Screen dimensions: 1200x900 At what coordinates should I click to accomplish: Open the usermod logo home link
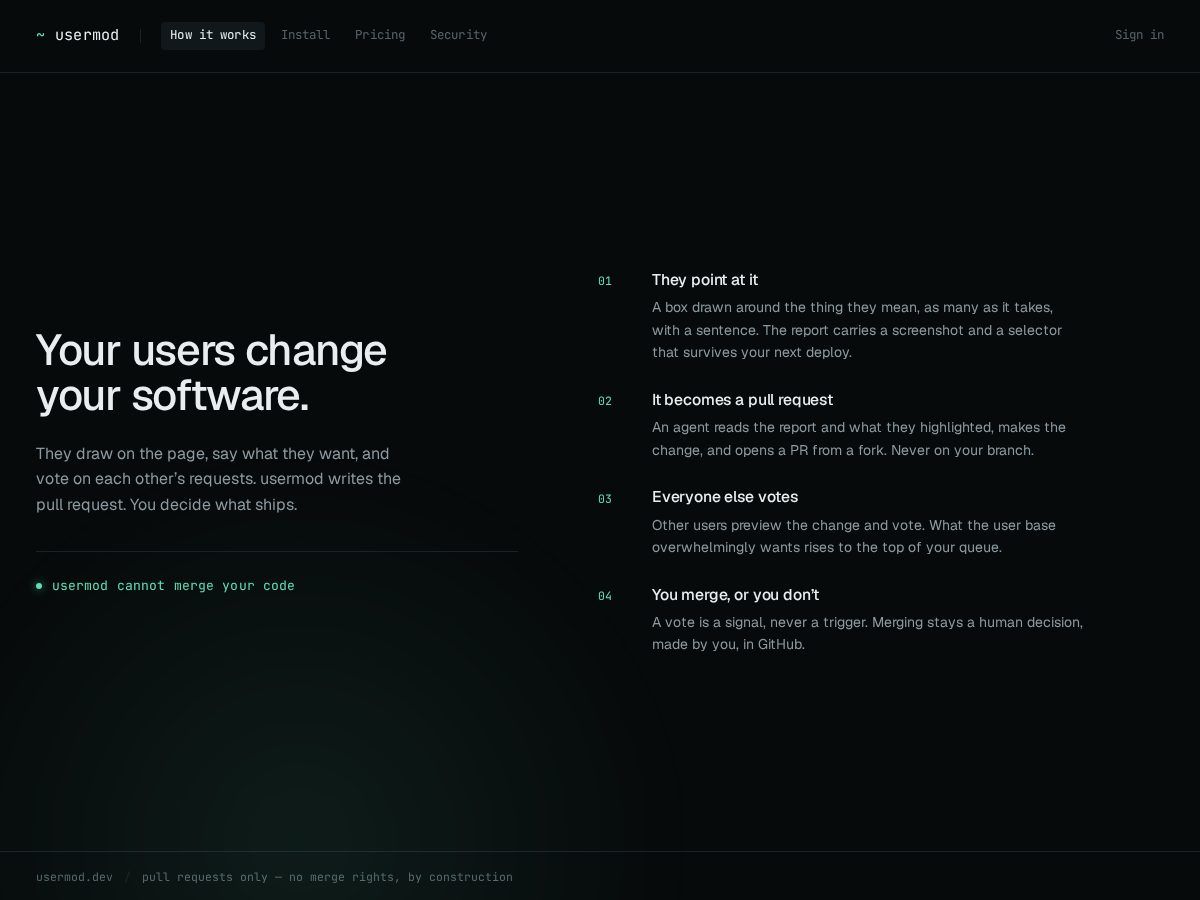pyautogui.click(x=77, y=35)
